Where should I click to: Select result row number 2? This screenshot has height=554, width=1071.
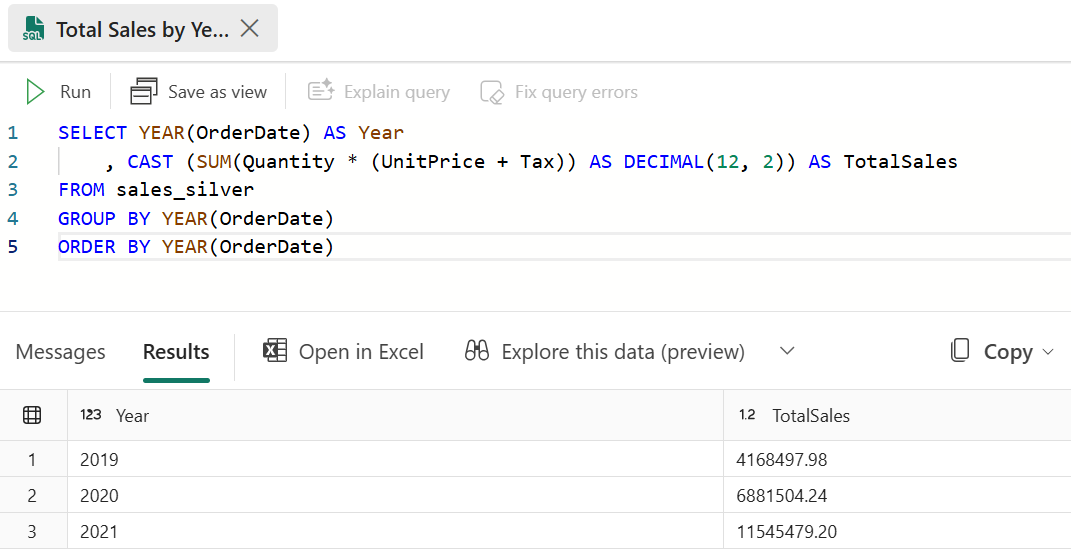32,495
